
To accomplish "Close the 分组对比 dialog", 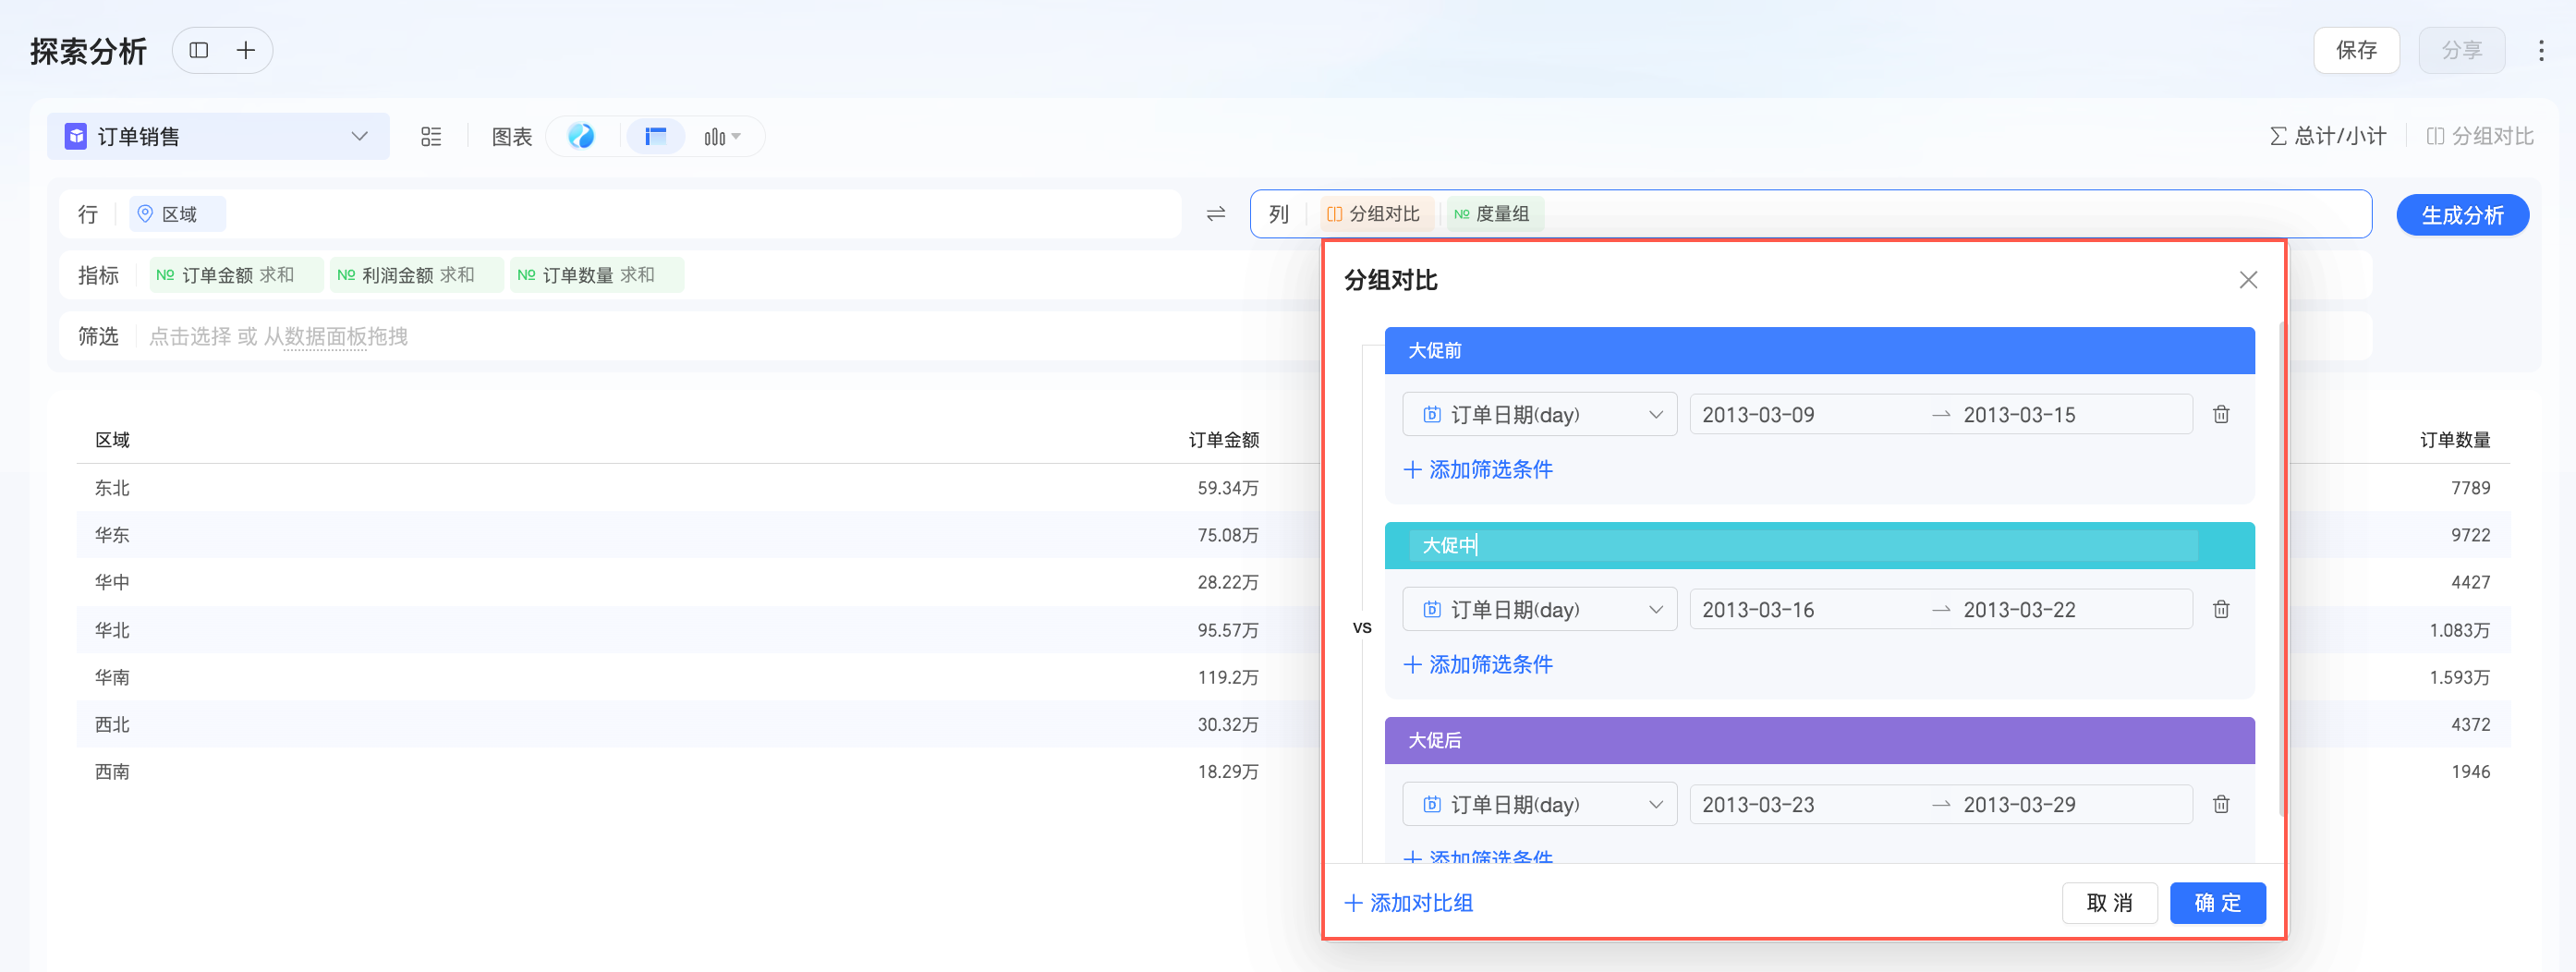I will pyautogui.click(x=2248, y=280).
